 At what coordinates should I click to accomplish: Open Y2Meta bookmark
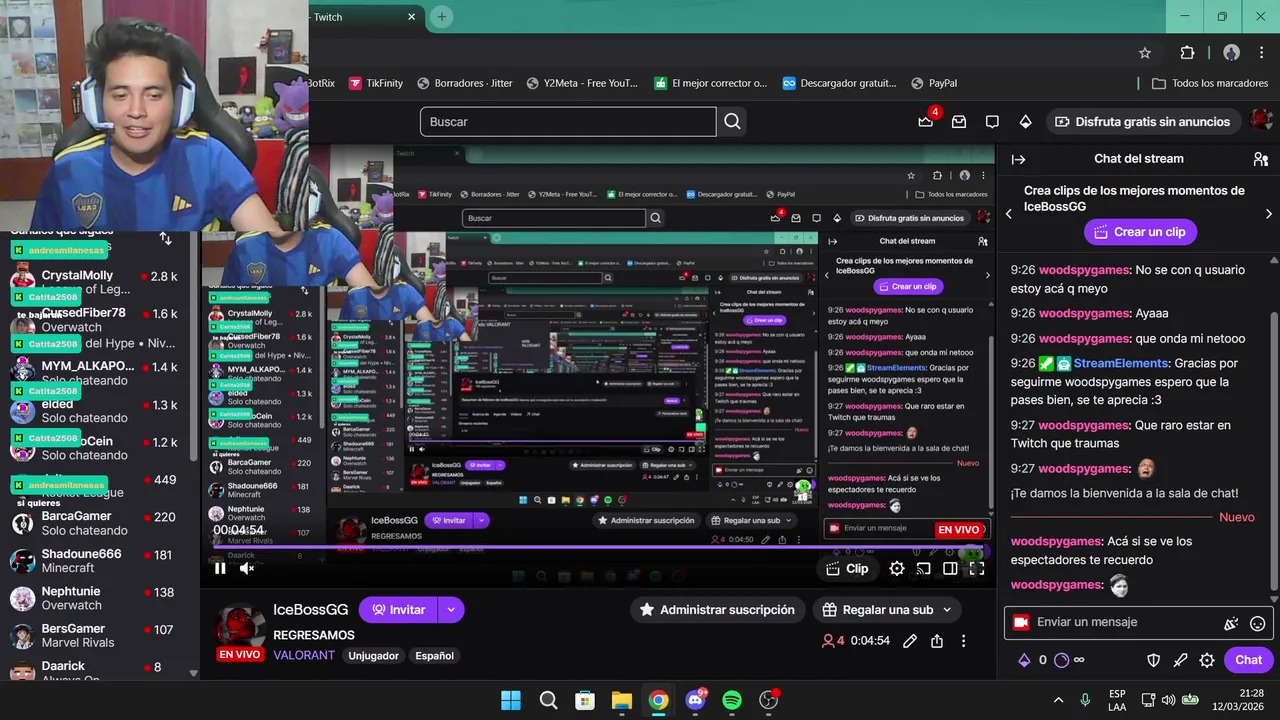582,83
